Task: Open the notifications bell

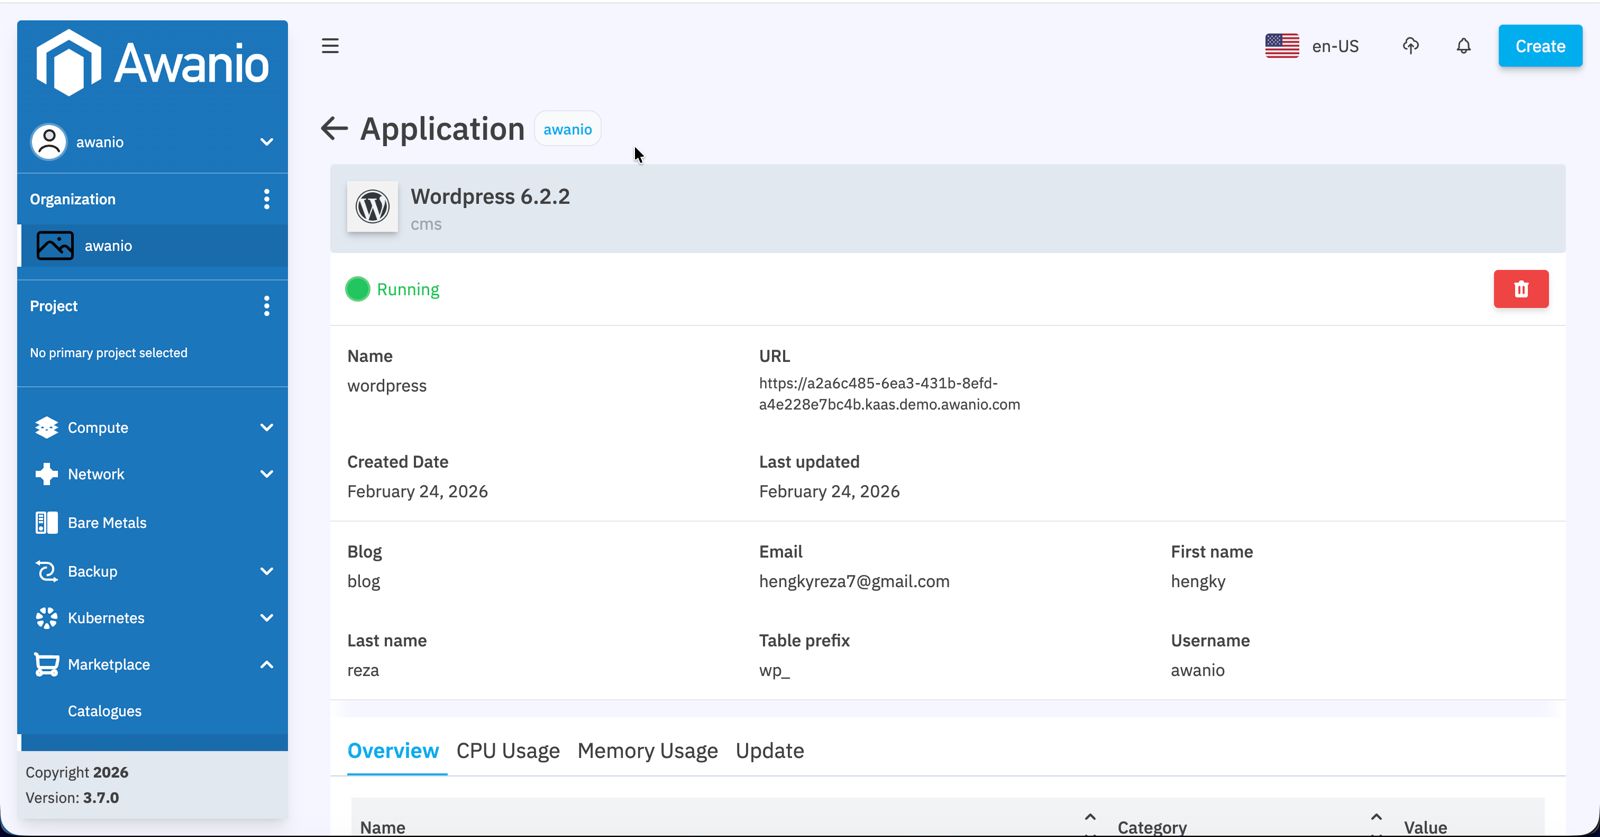Action: pos(1463,46)
